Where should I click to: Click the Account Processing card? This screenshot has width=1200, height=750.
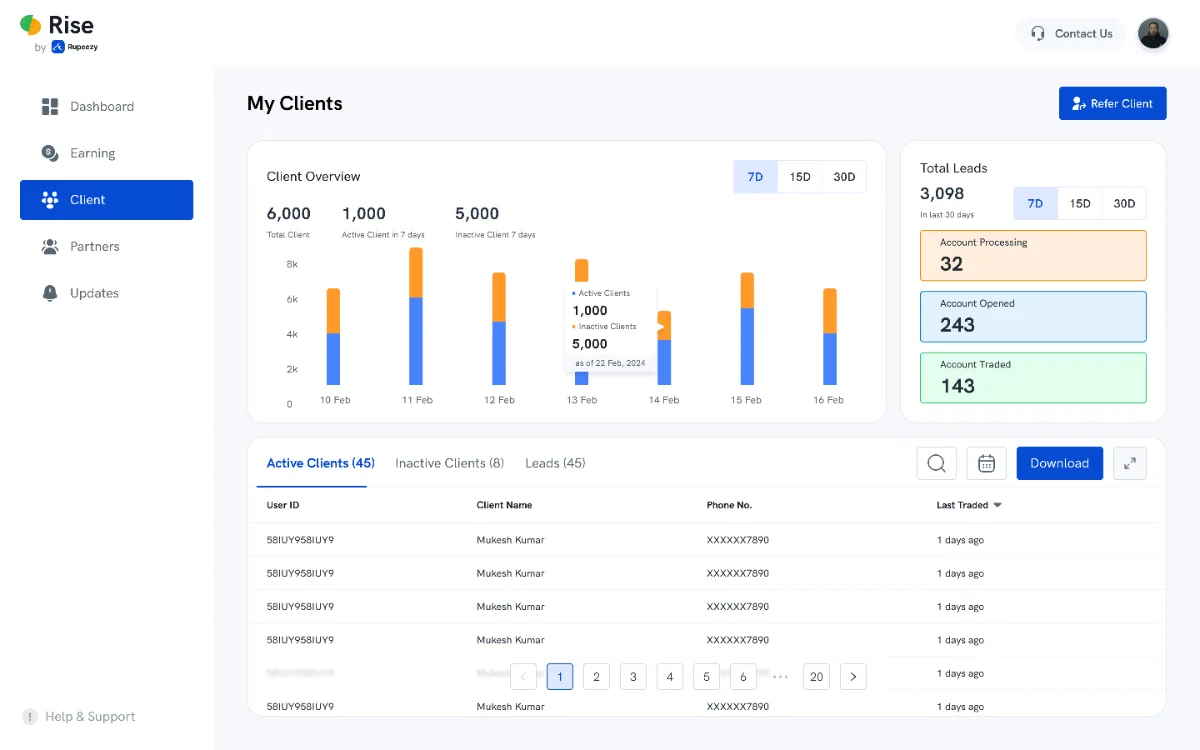click(x=1033, y=256)
